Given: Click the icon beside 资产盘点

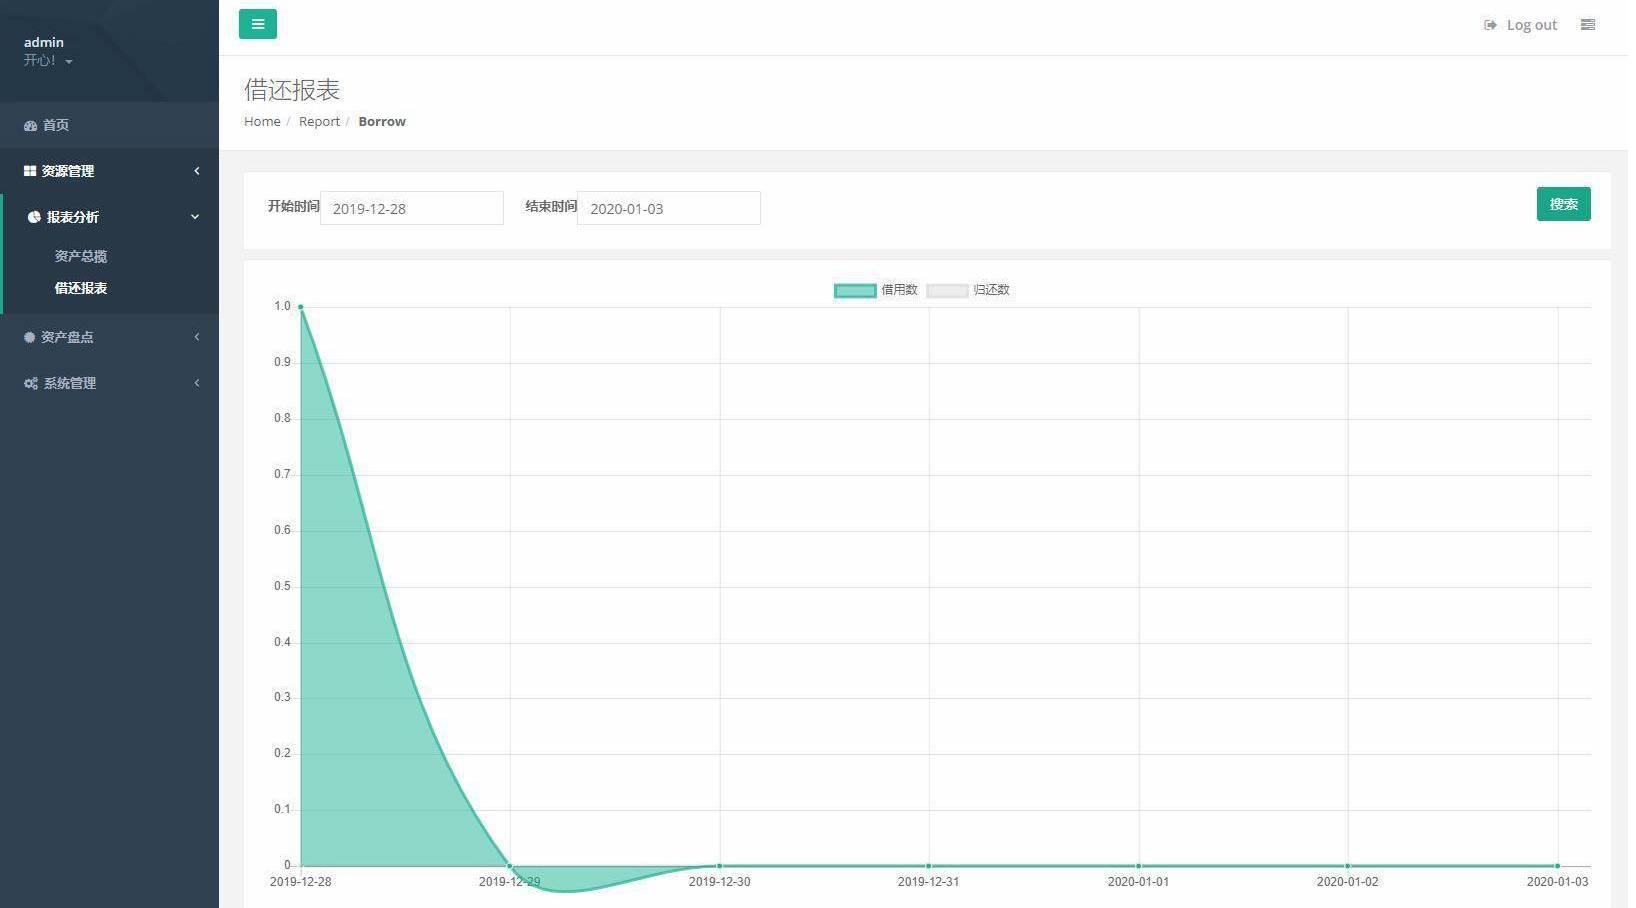Looking at the screenshot, I should coord(29,337).
